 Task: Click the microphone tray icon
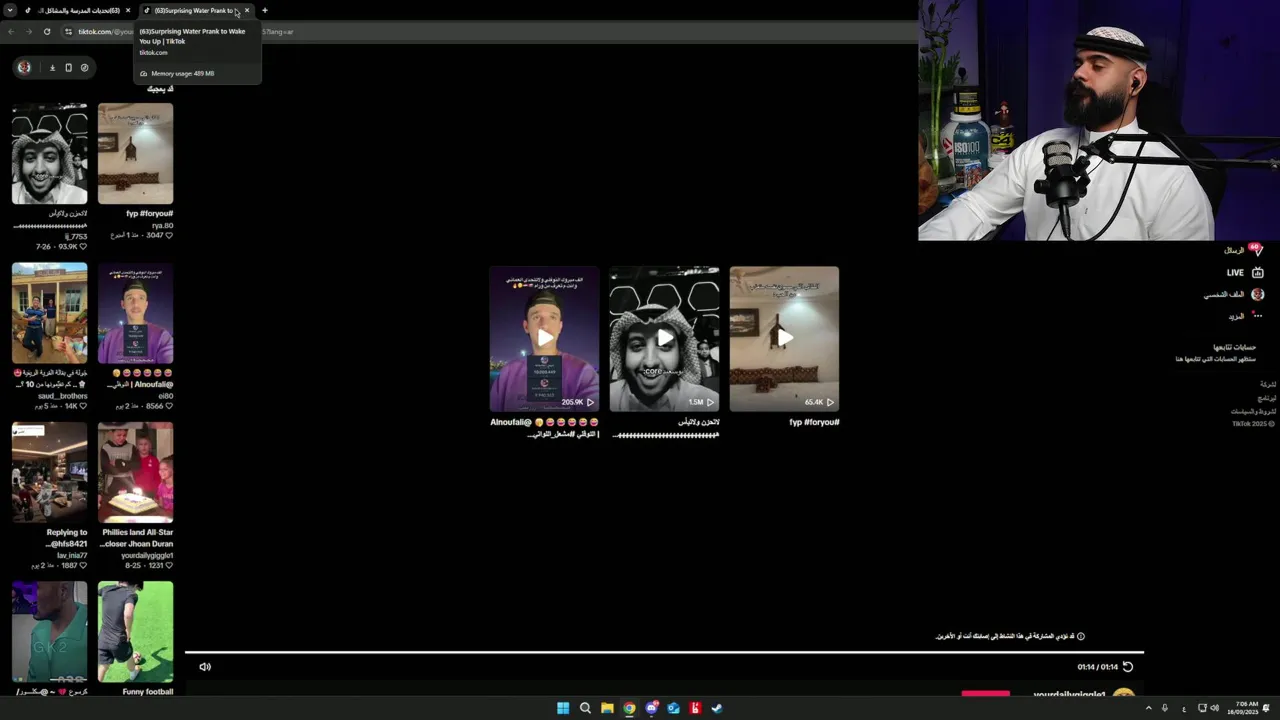1165,708
